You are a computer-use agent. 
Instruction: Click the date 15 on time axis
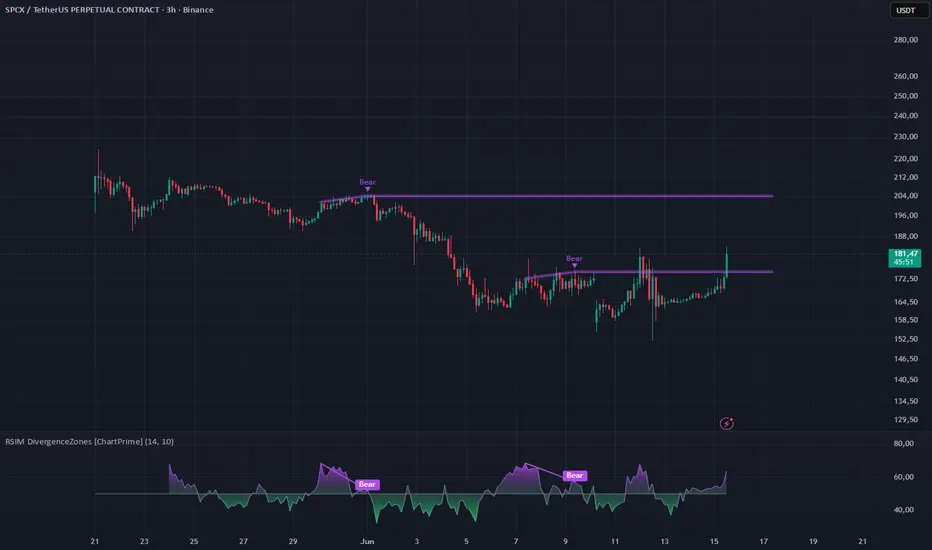click(x=714, y=541)
